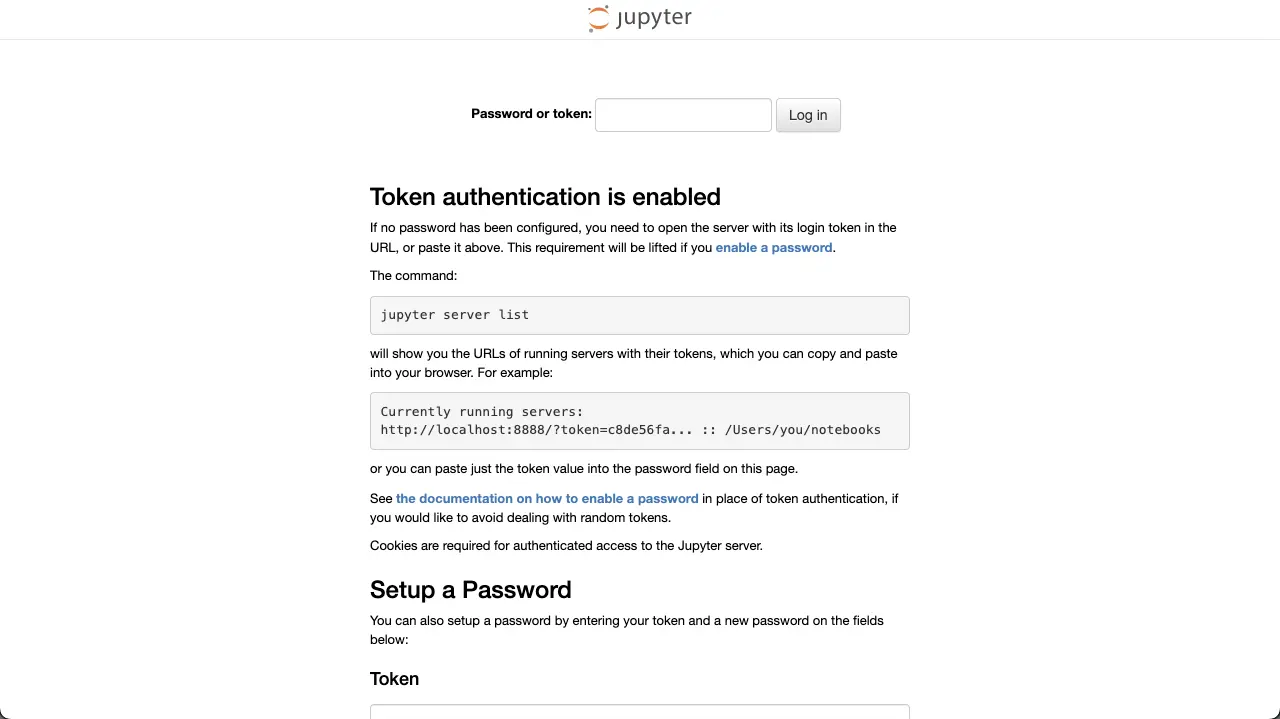This screenshot has width=1280, height=719.
Task: Open the 'enable a password' link
Action: (773, 248)
